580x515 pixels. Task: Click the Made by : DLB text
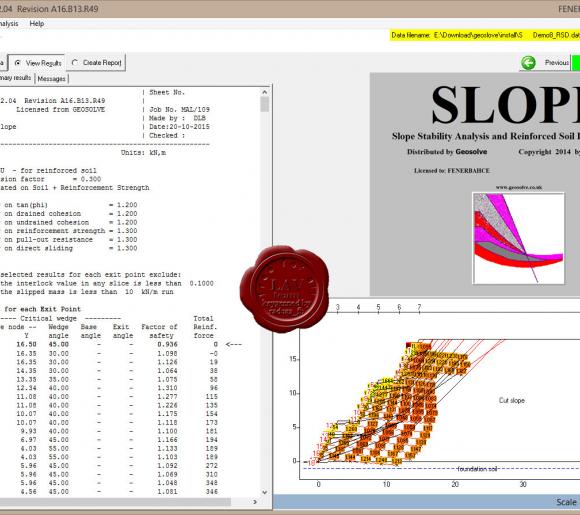pos(178,118)
